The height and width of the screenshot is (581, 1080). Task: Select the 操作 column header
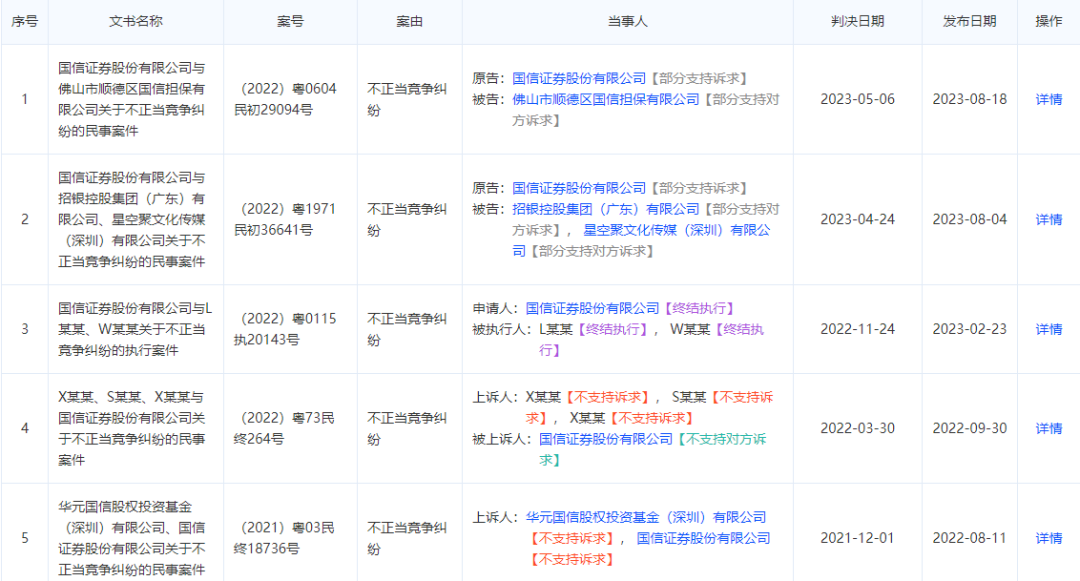[1048, 21]
